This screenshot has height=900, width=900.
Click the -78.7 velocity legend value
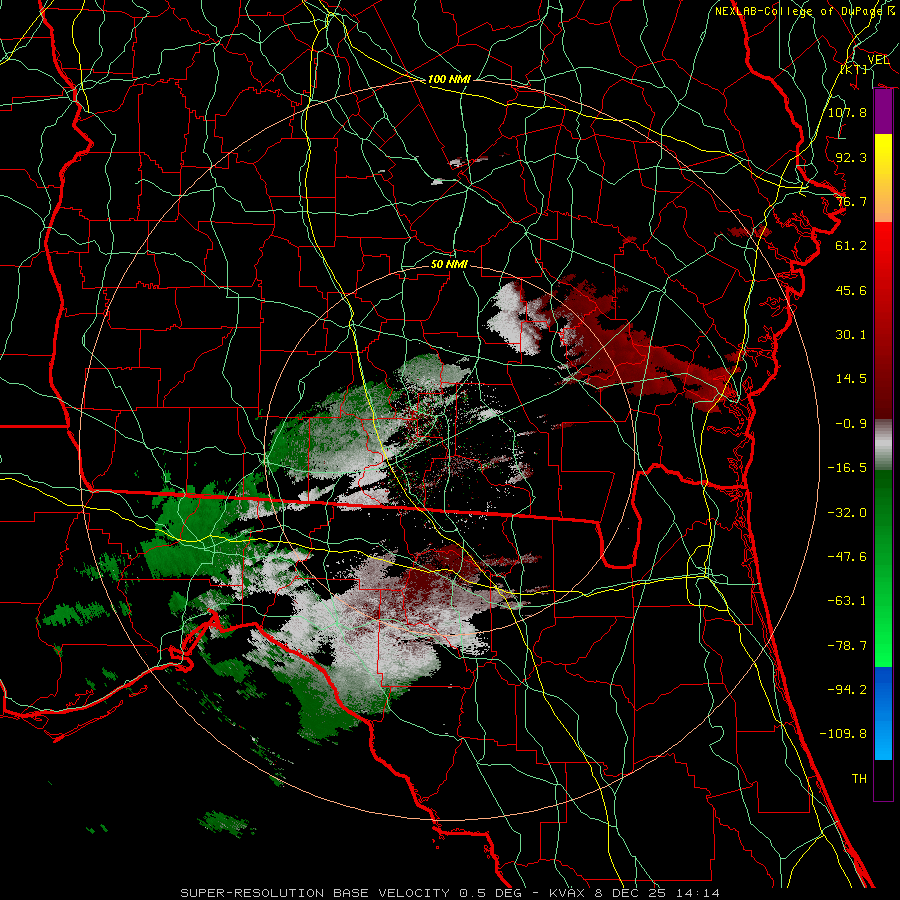point(847,646)
